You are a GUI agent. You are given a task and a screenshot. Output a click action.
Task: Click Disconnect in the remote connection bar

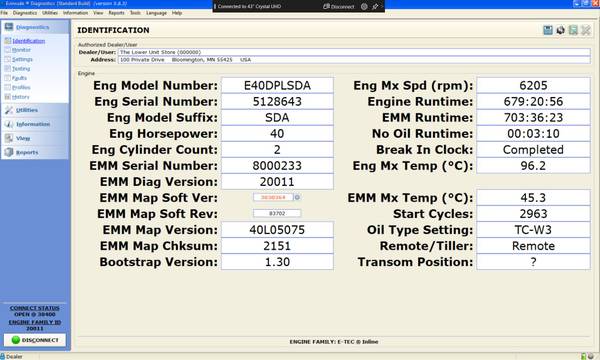pos(339,7)
